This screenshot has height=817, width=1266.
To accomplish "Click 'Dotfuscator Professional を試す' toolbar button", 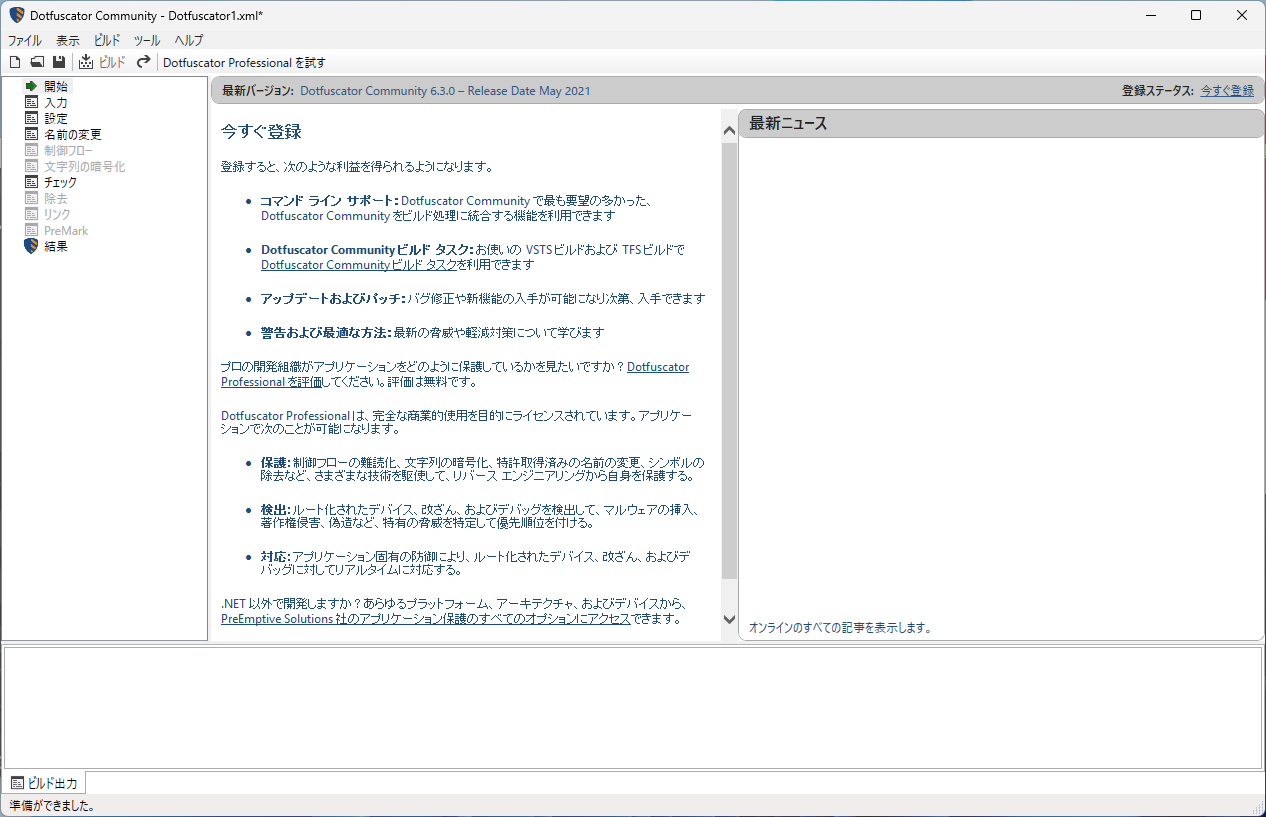I will pos(244,62).
